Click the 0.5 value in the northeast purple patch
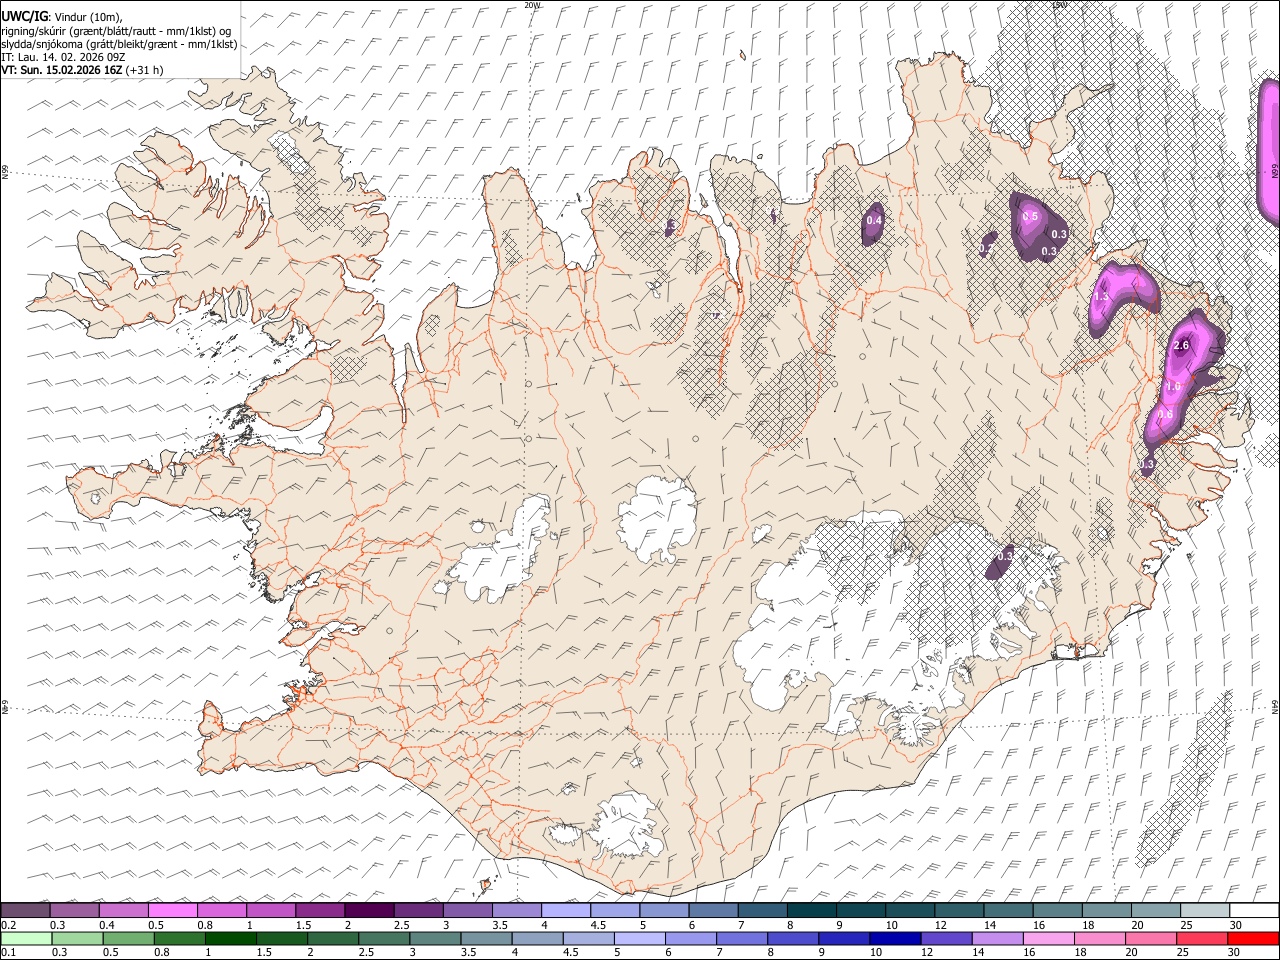 (1031, 217)
